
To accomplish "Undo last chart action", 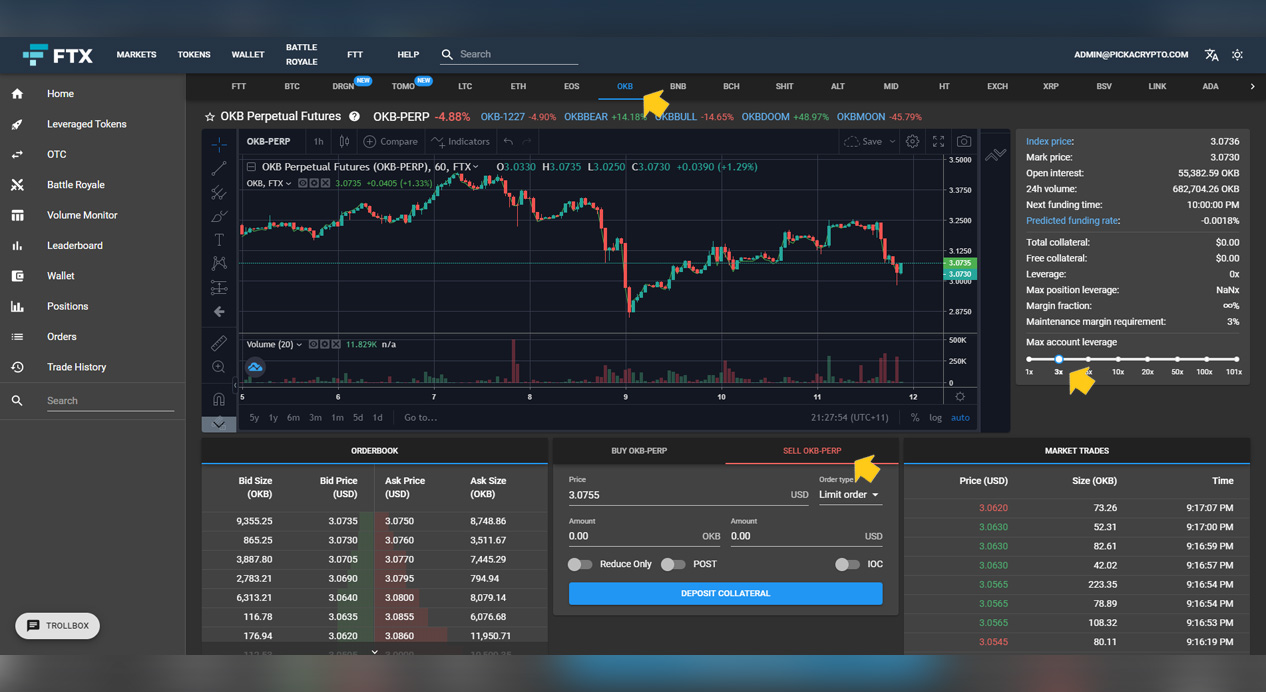I will (508, 142).
